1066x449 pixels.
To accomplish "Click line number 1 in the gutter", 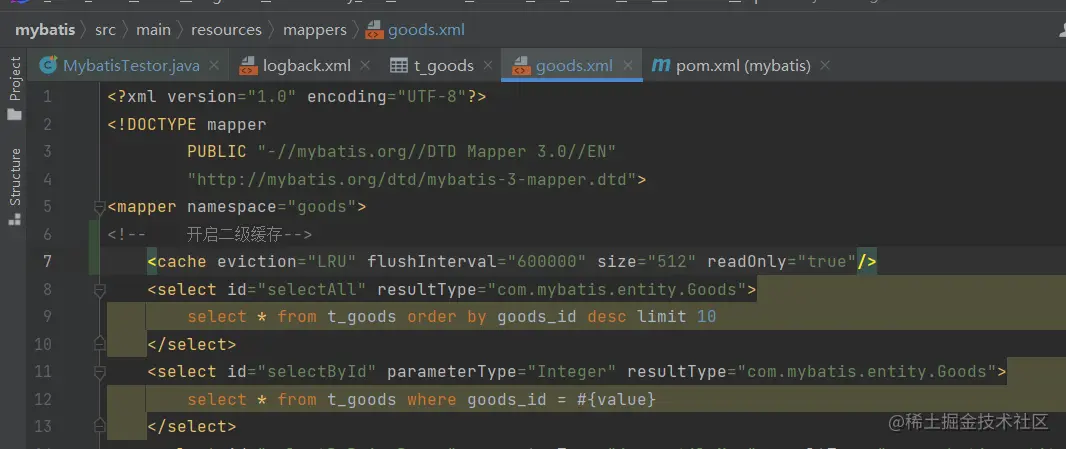I will pos(47,97).
